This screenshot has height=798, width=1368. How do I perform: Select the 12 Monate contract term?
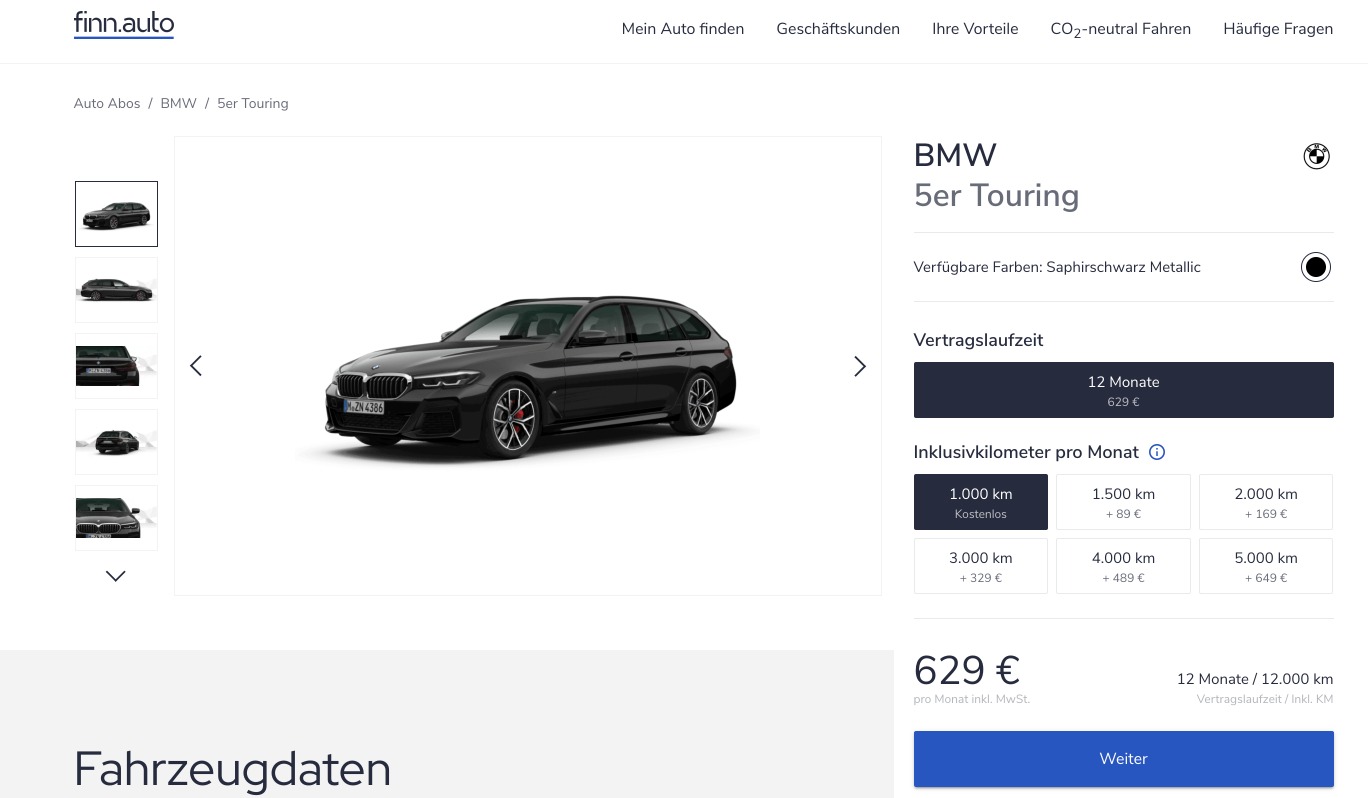(x=1123, y=390)
